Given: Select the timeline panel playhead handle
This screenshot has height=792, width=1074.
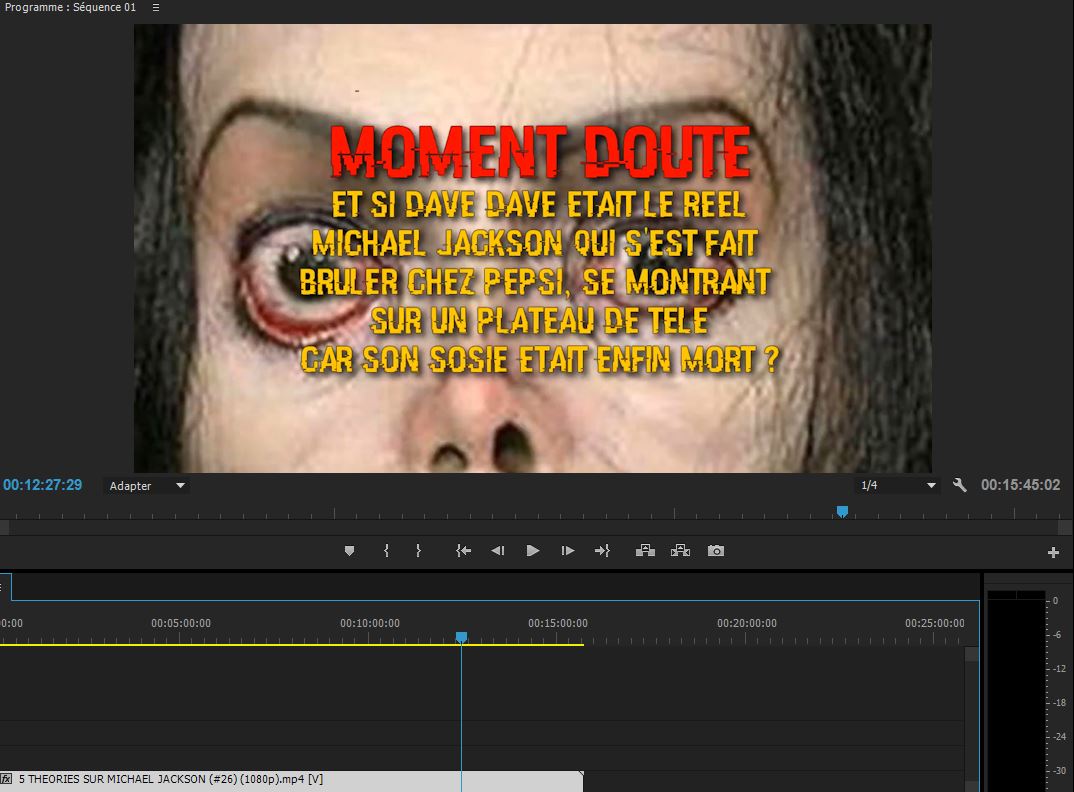Looking at the screenshot, I should pyautogui.click(x=462, y=637).
